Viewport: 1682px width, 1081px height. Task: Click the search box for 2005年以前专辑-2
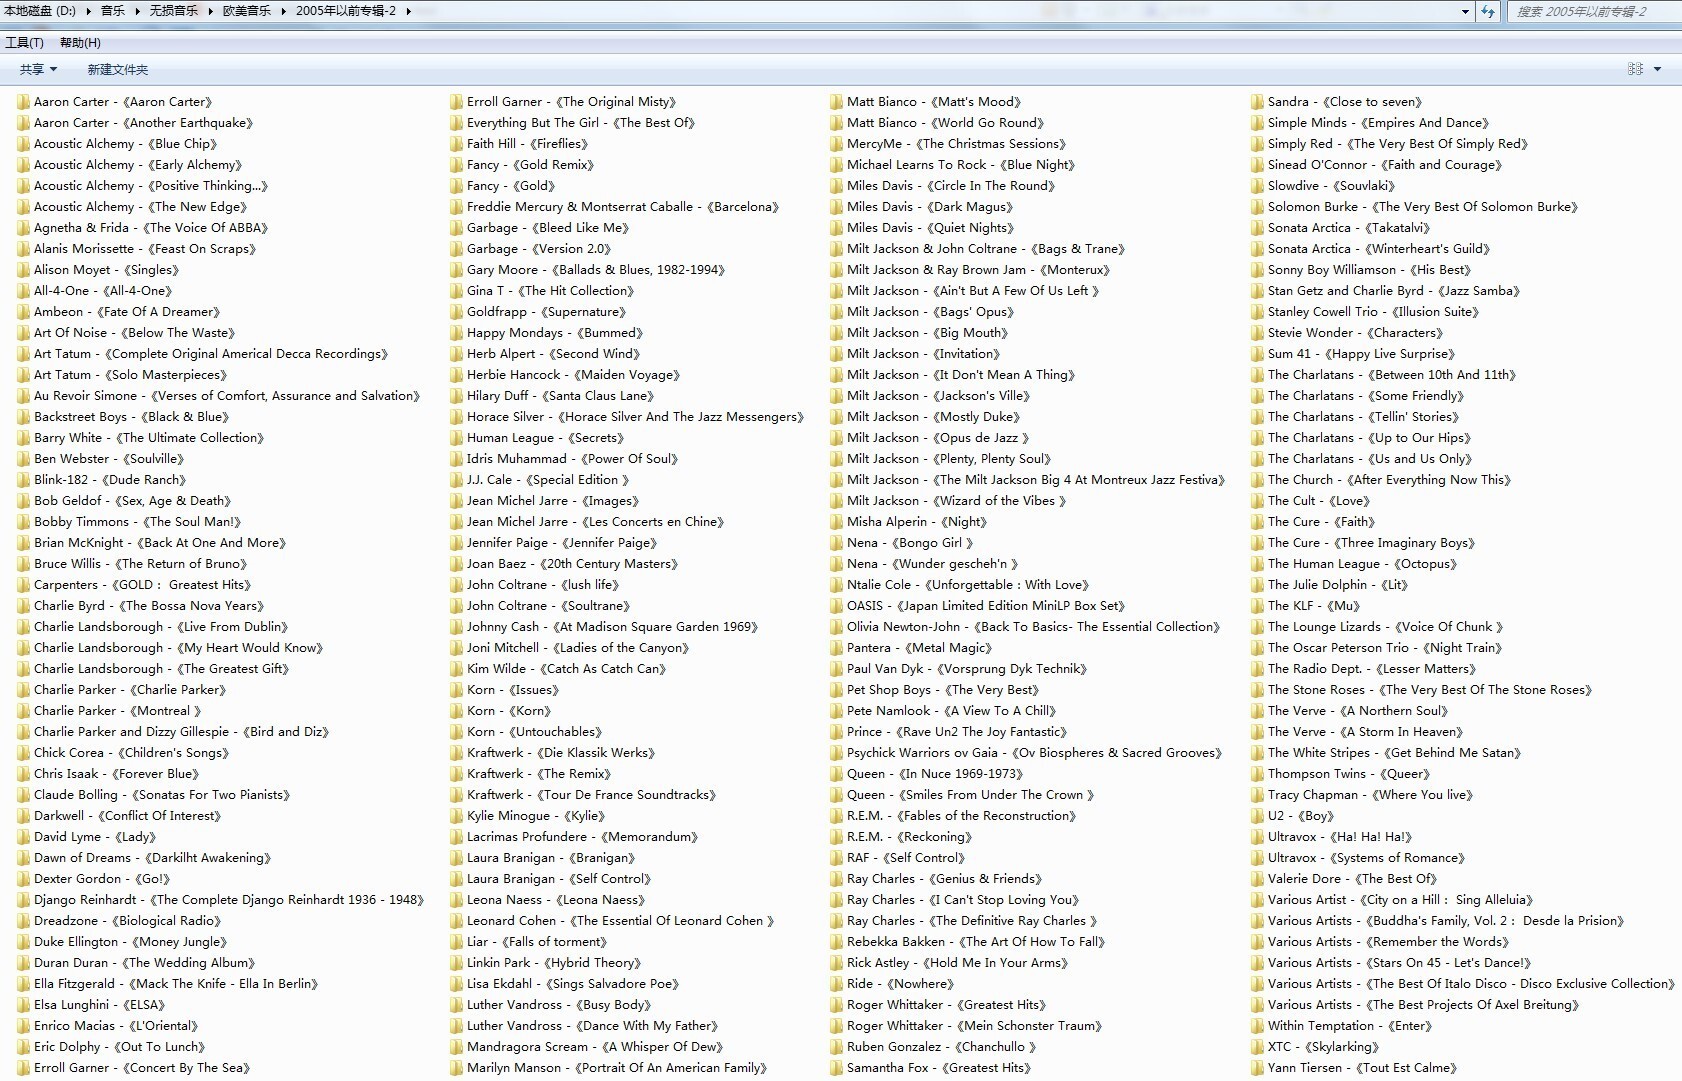pos(1590,12)
